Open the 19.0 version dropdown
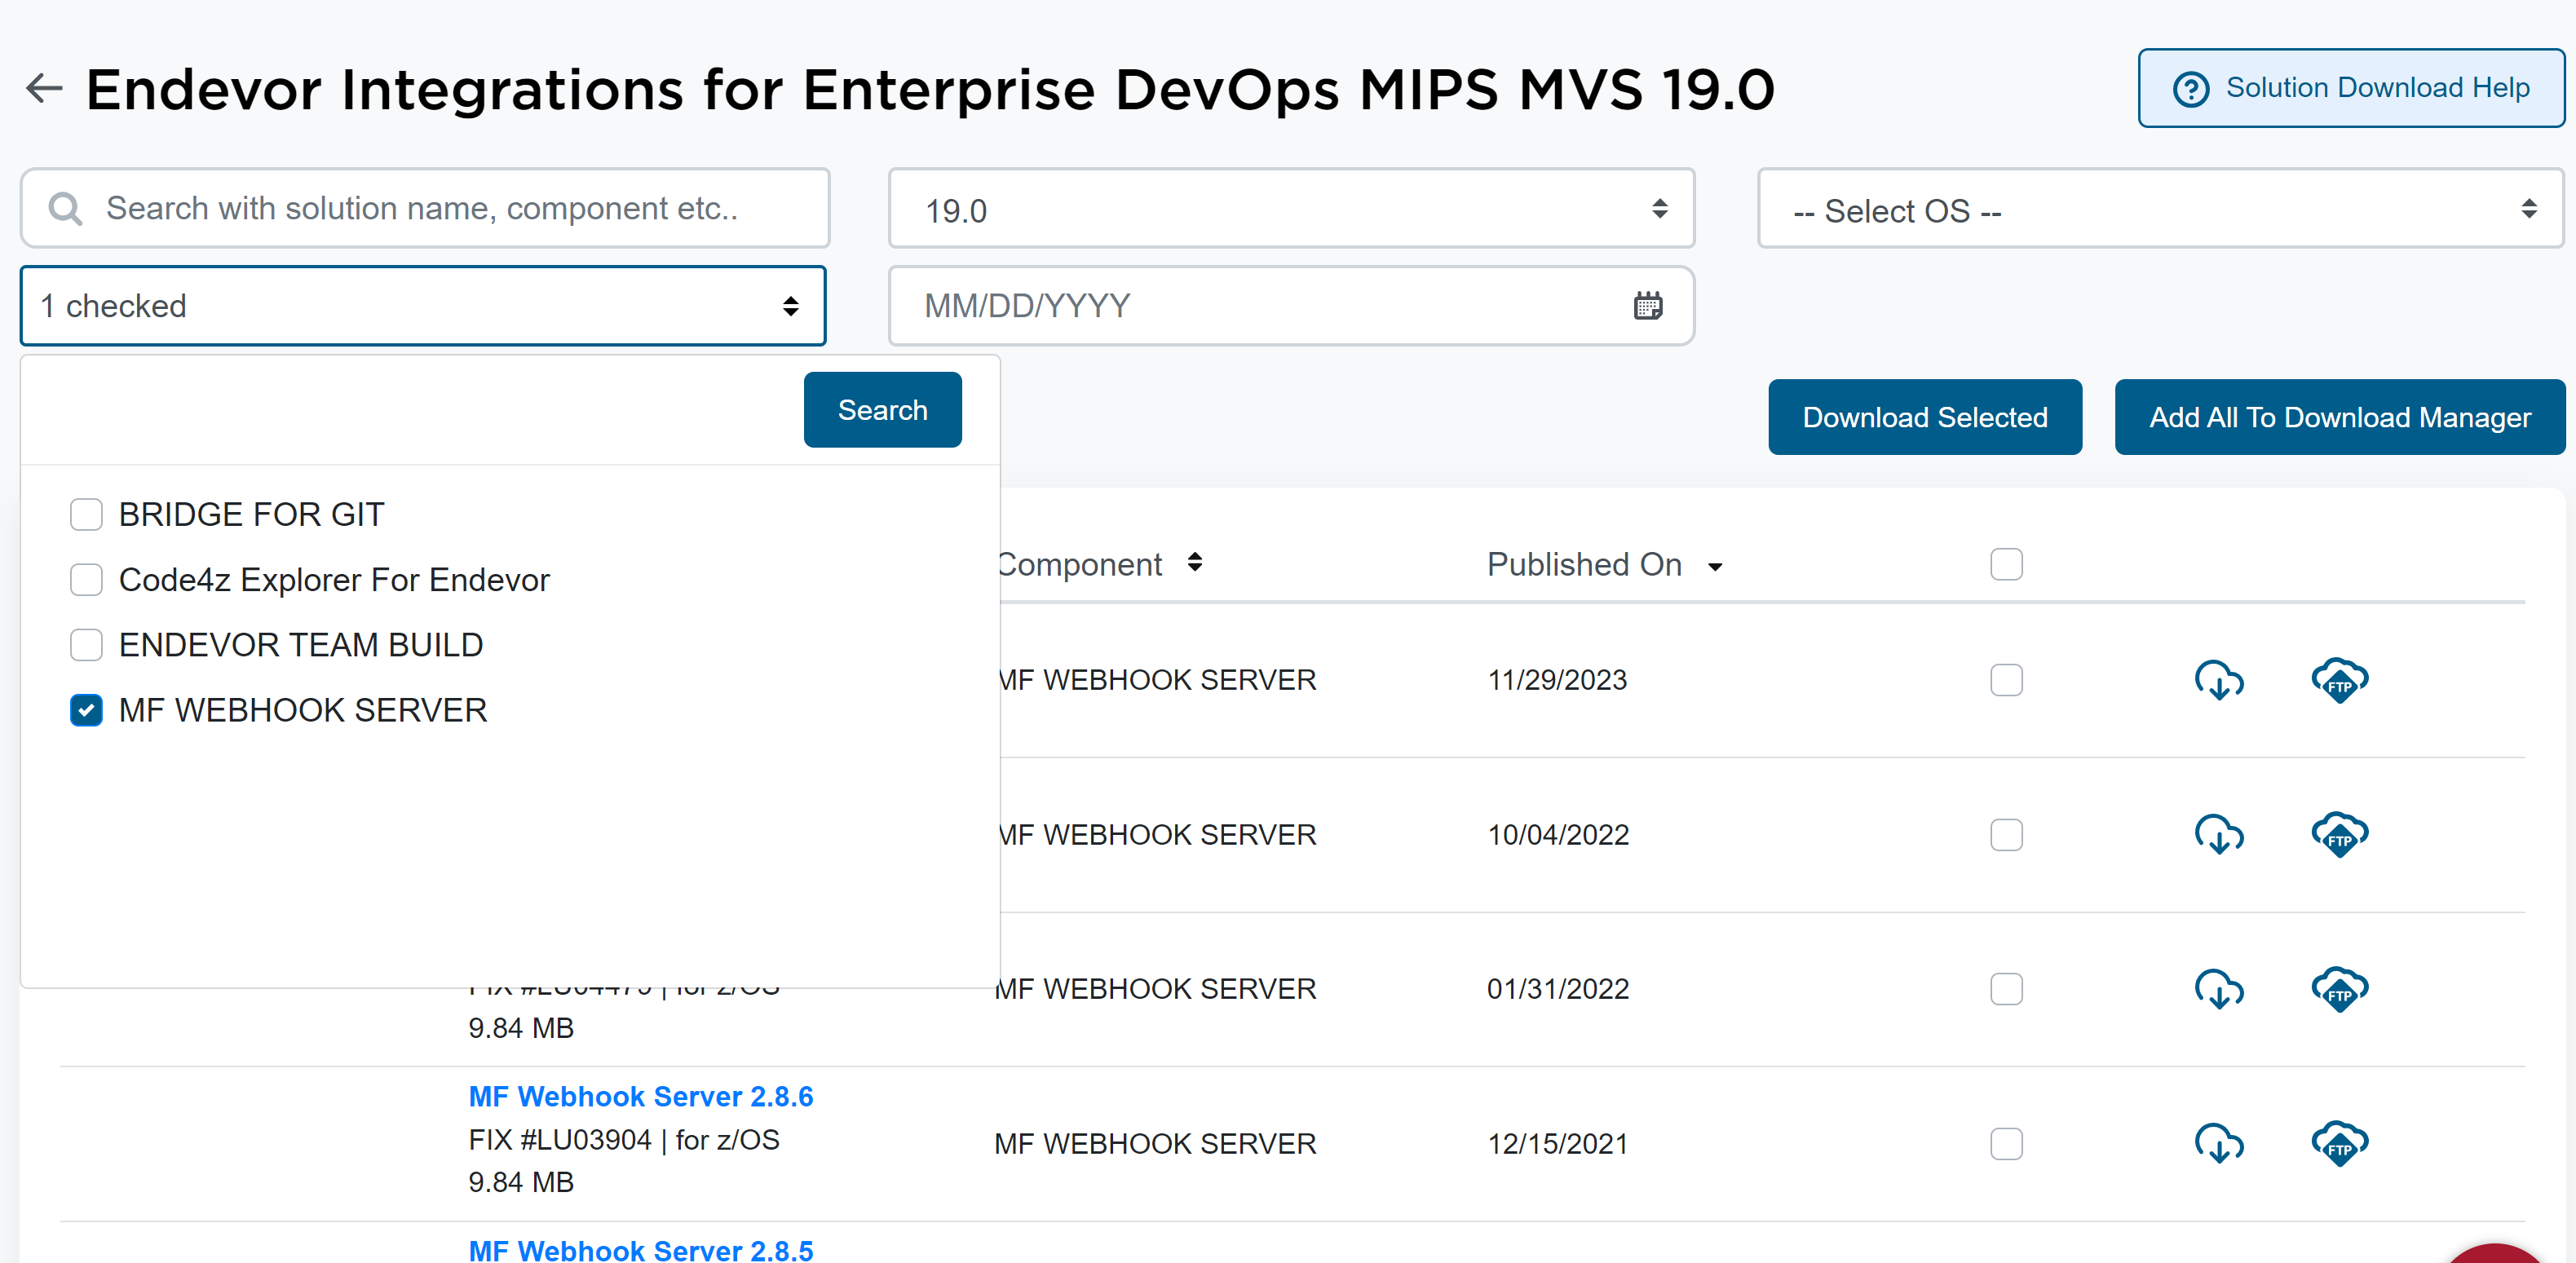The image size is (2576, 1263). click(1290, 210)
